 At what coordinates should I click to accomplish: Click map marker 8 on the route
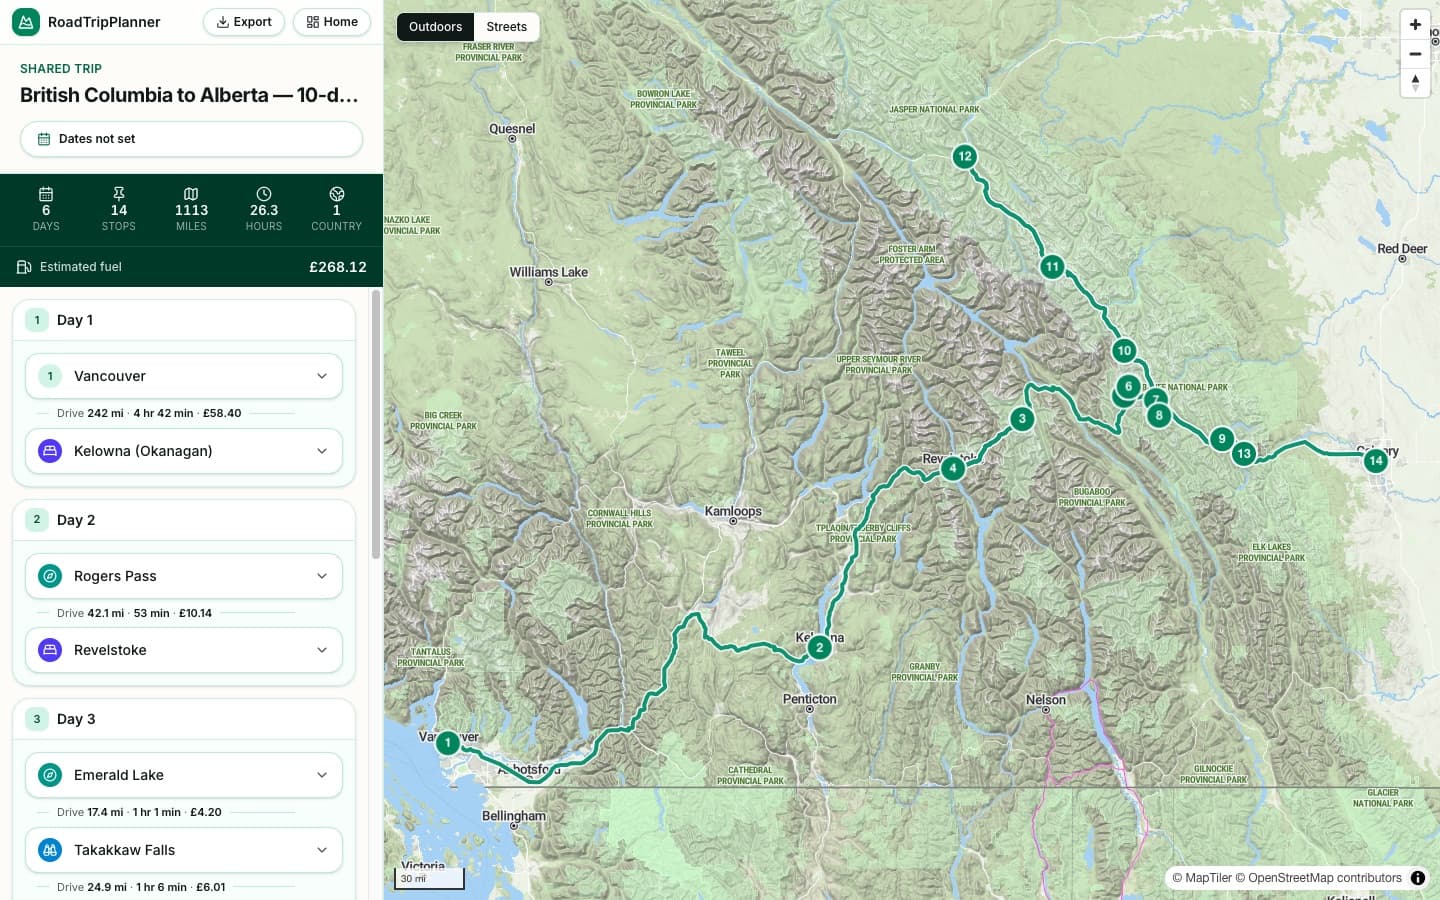(x=1159, y=415)
